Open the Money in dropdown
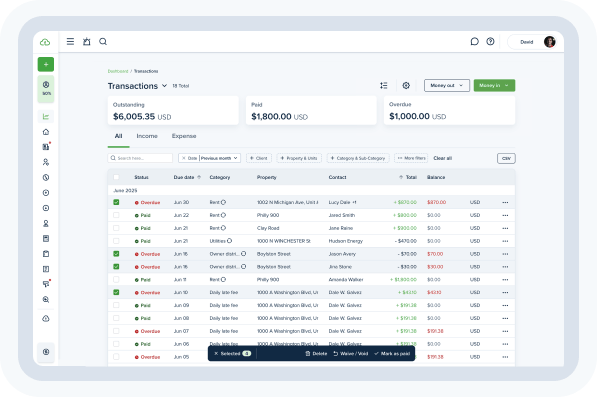 click(x=494, y=86)
